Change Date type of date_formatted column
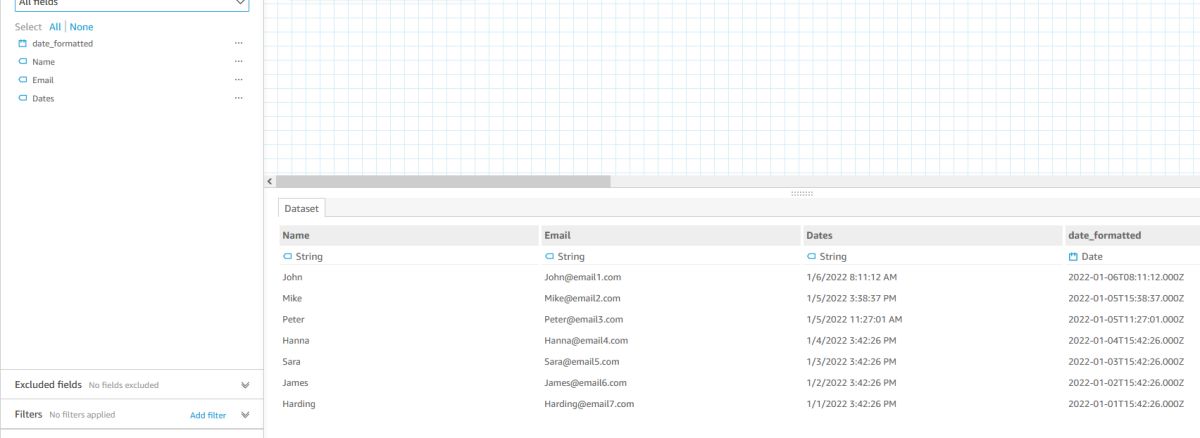 1086,257
